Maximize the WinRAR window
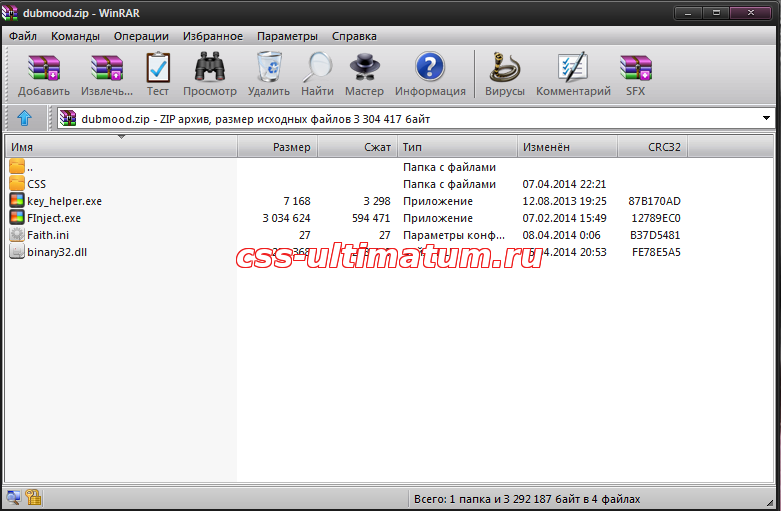This screenshot has width=781, height=511. click(716, 13)
